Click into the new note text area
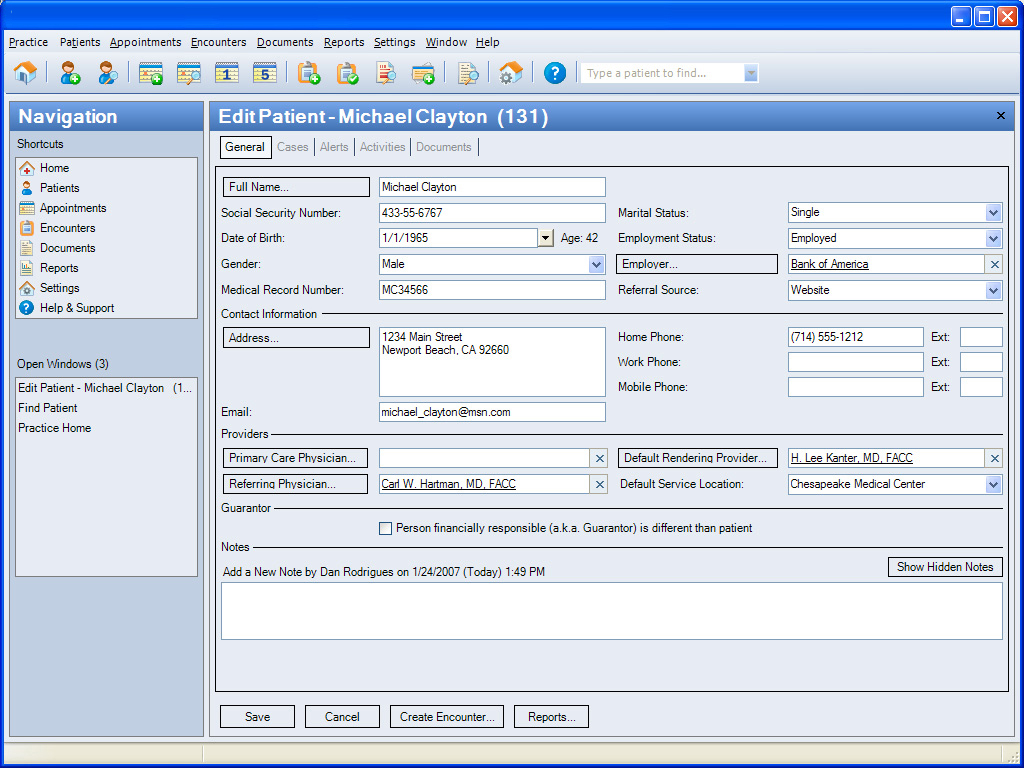This screenshot has height=768, width=1024. coord(611,611)
